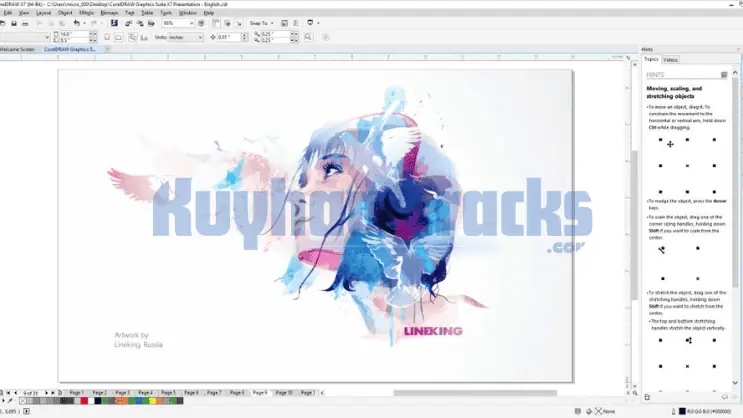Viewport: 743px width, 418px height.
Task: Go to Page 5 tab
Action: click(x=168, y=393)
